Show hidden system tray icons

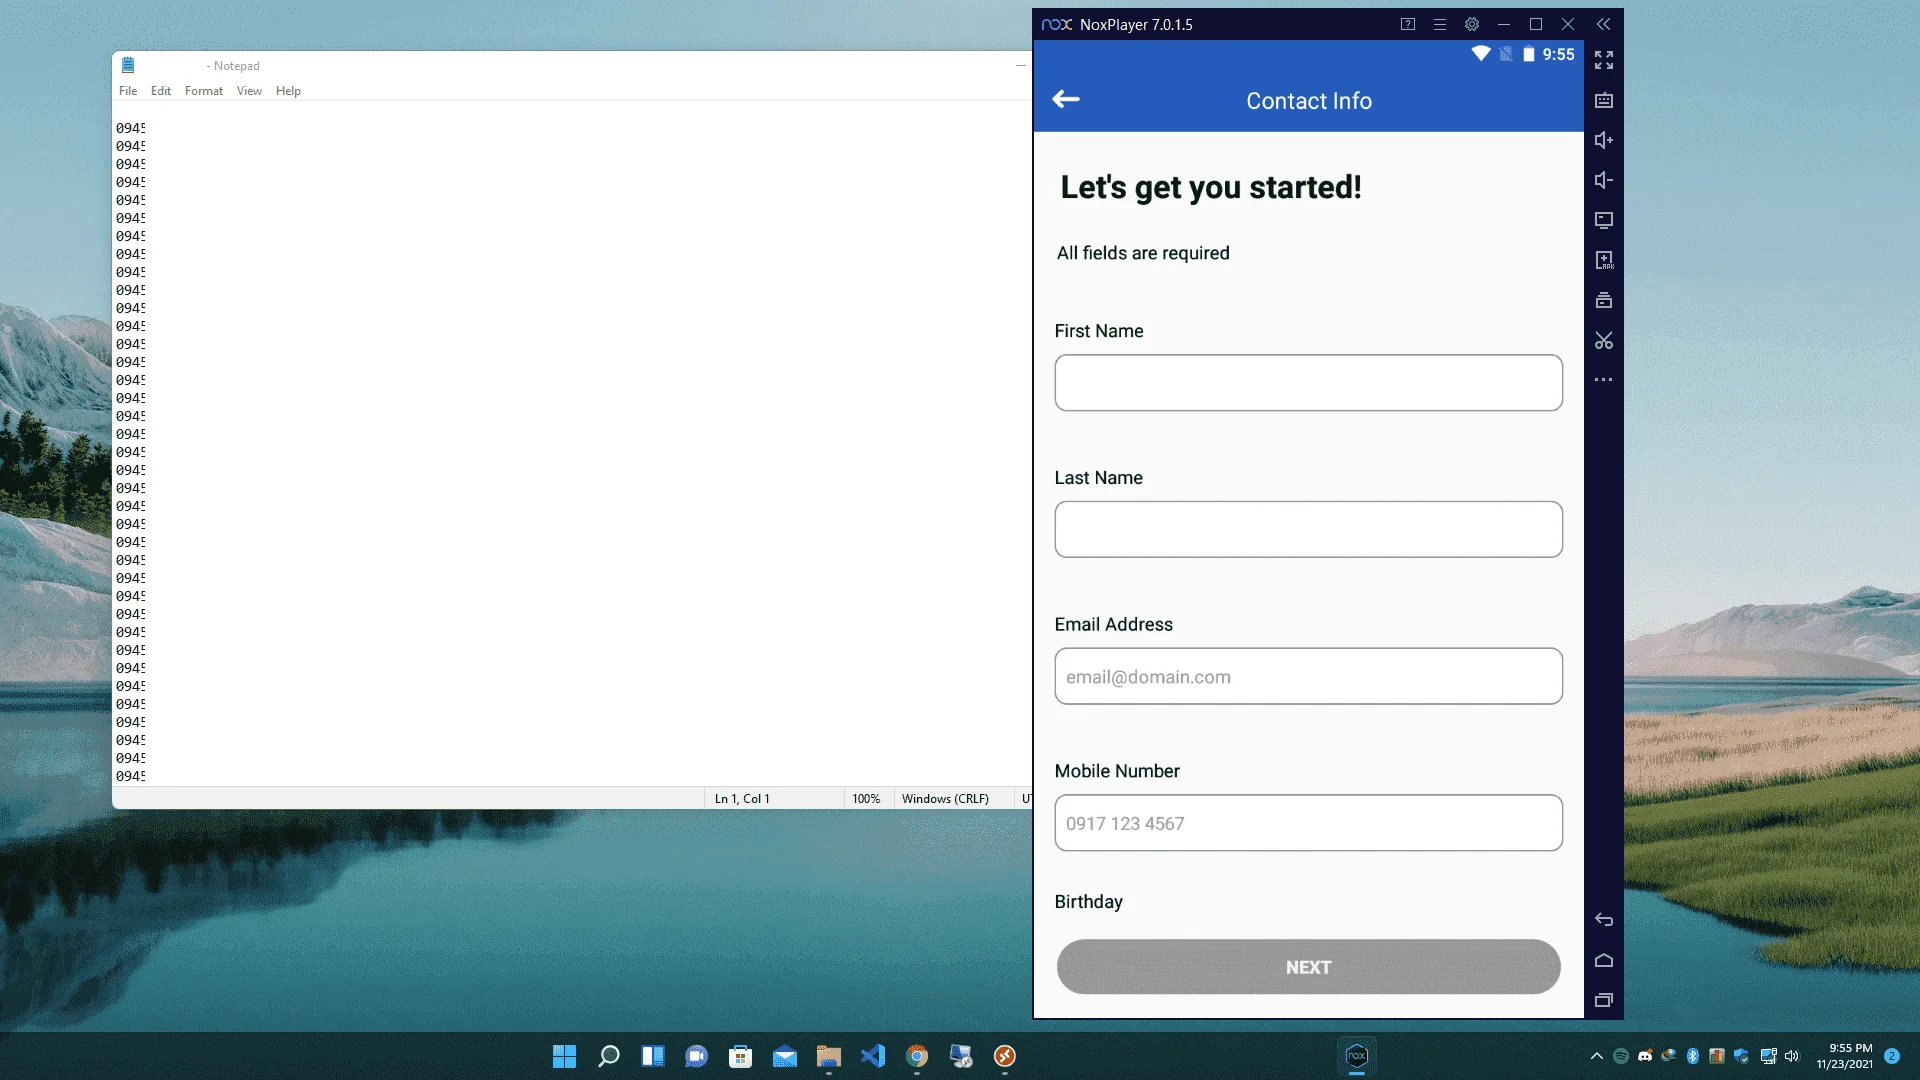click(x=1596, y=1056)
